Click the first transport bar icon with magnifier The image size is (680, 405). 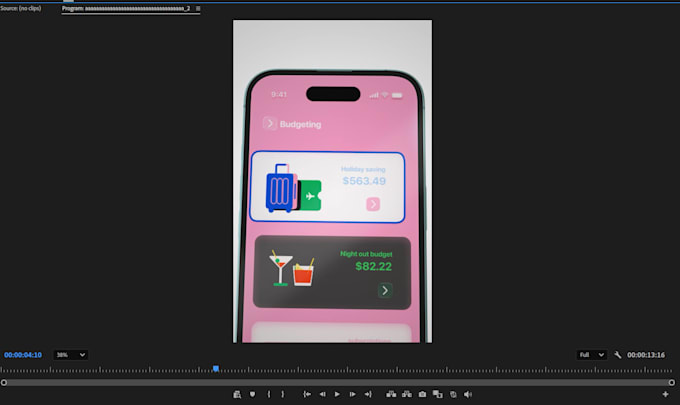coord(237,394)
